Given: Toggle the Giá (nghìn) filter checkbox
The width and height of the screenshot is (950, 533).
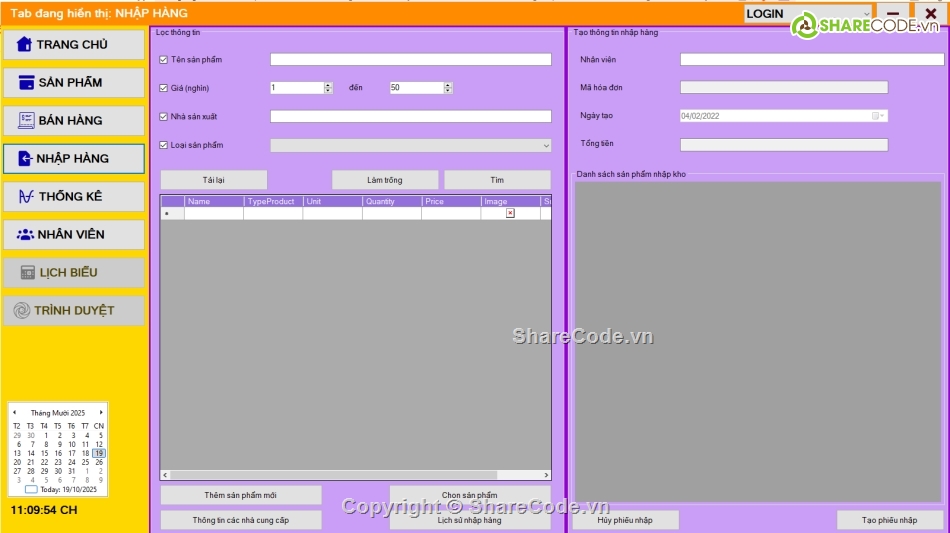Looking at the screenshot, I should click(164, 88).
